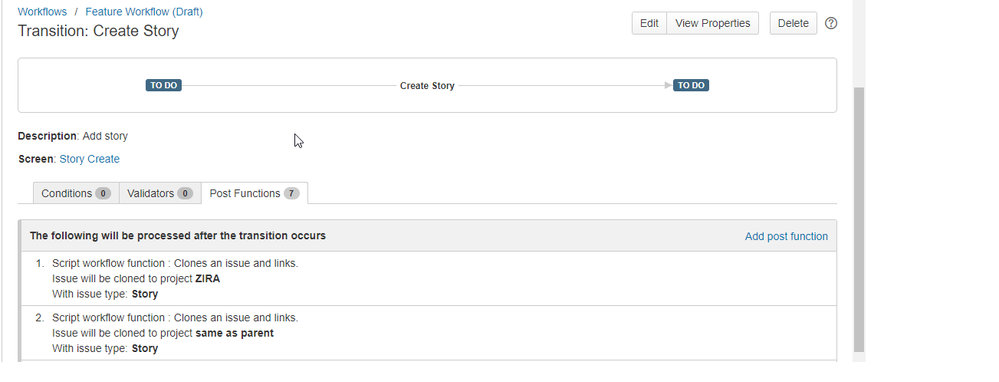
Task: Open View Properties
Action: pyautogui.click(x=712, y=23)
